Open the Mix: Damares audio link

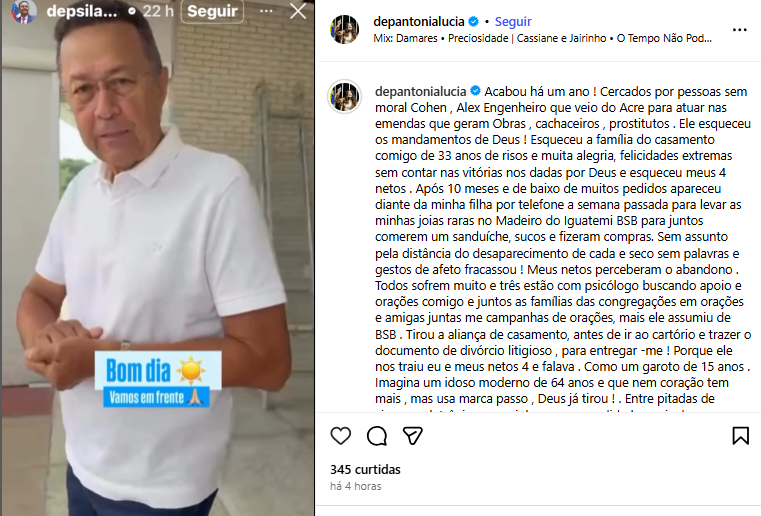543,38
